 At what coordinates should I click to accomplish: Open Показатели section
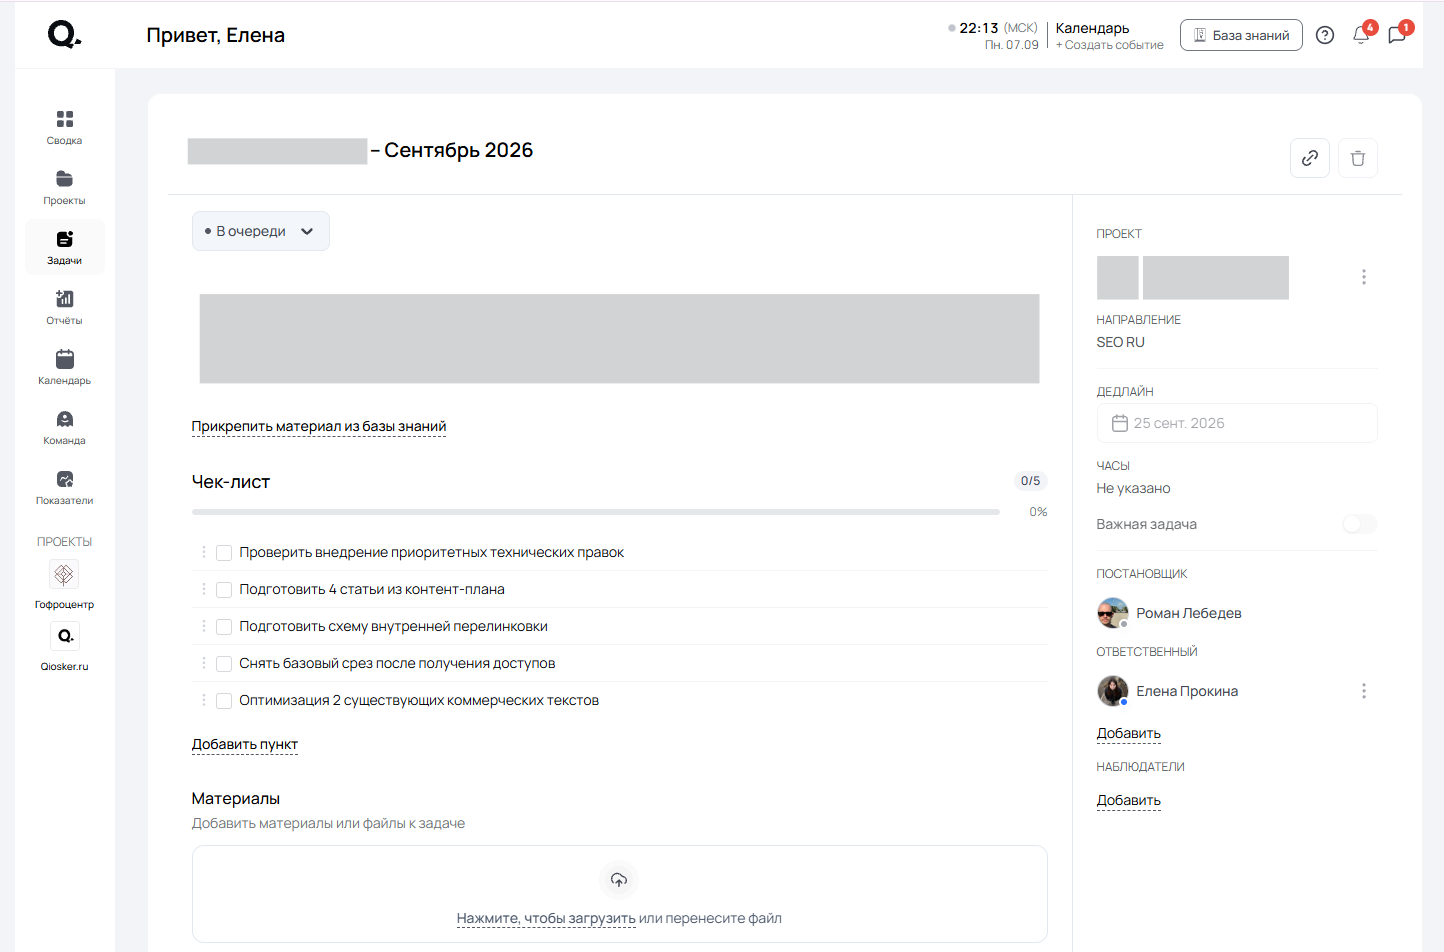(64, 487)
